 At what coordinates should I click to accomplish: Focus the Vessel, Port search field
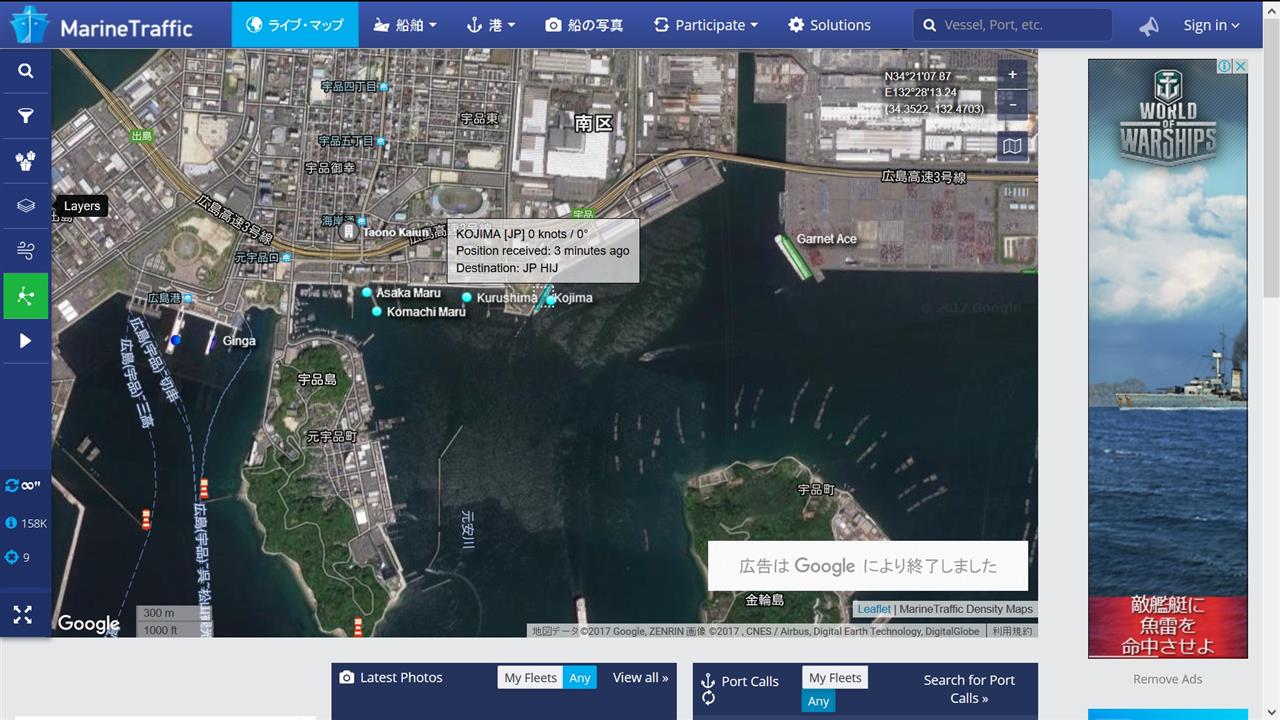point(1012,25)
